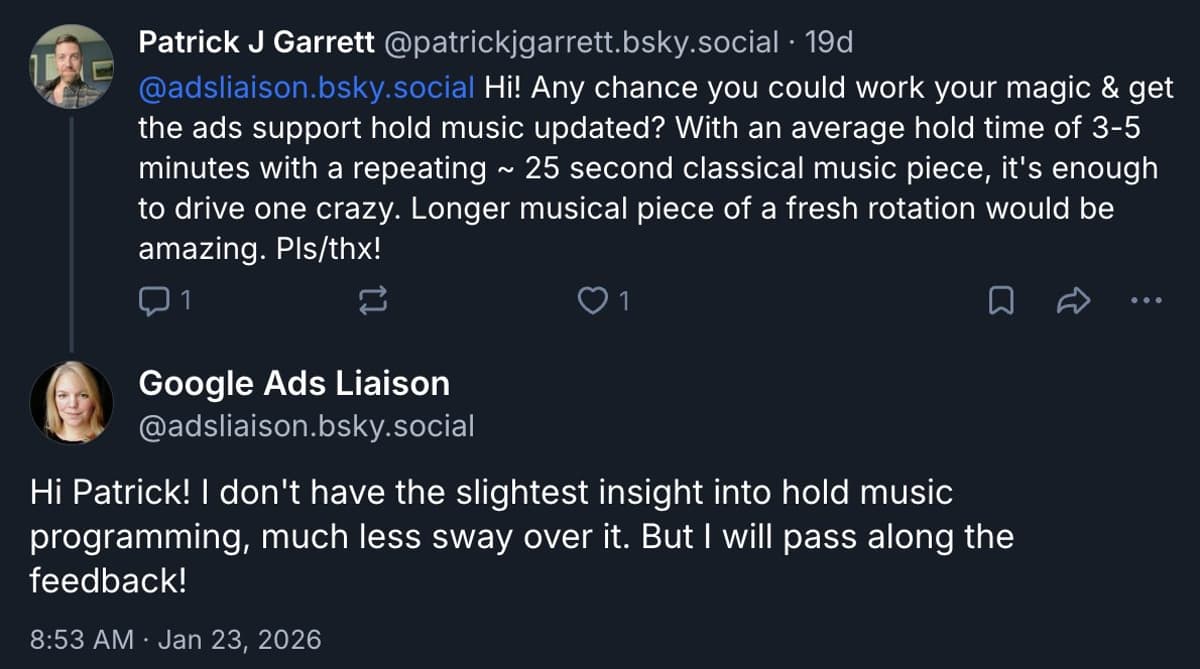This screenshot has height=669, width=1200.
Task: Repost Patrick's post using the repost icon
Action: click(371, 301)
